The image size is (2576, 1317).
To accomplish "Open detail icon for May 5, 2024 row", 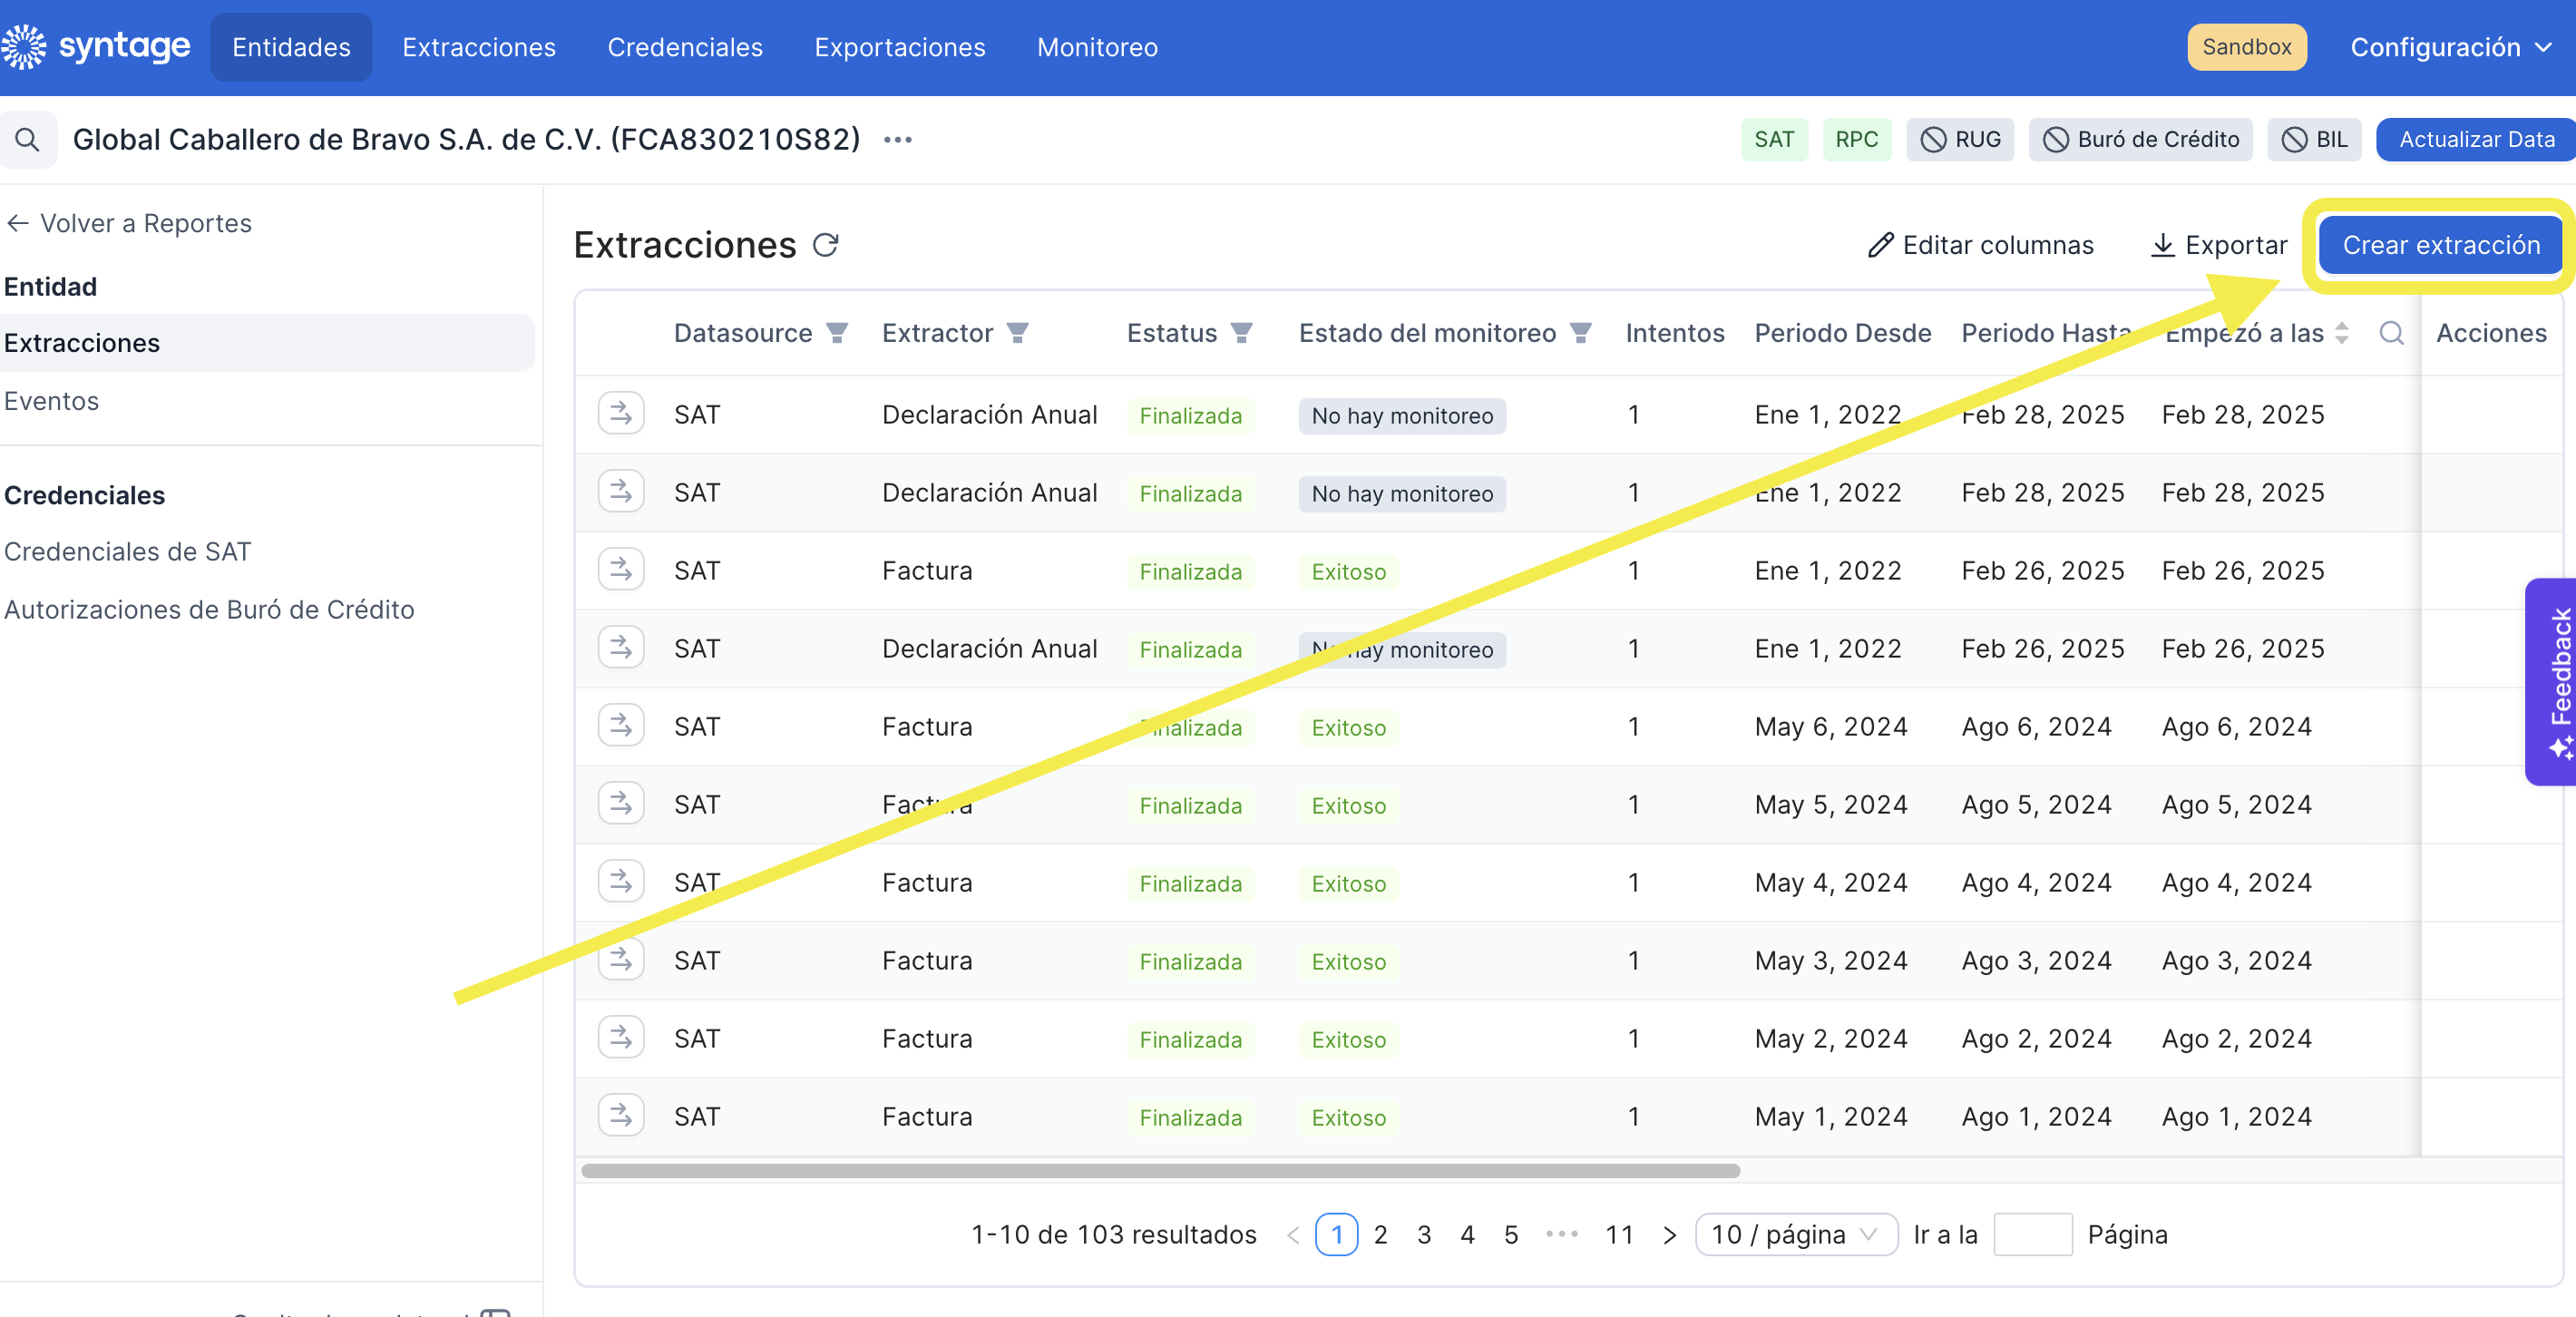I will 621,803.
